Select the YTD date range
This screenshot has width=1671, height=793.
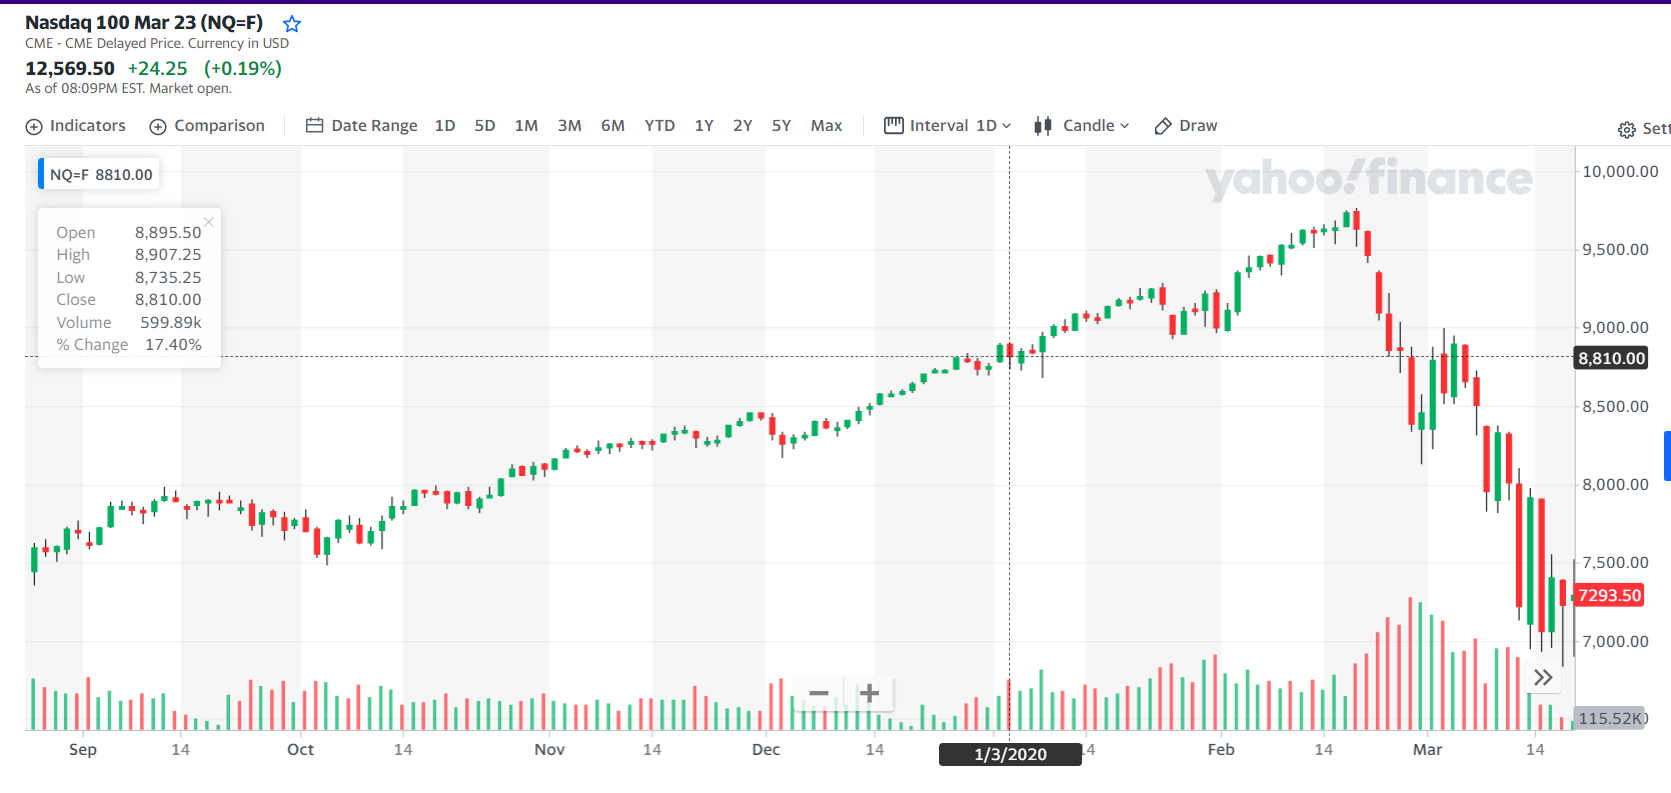pyautogui.click(x=660, y=126)
